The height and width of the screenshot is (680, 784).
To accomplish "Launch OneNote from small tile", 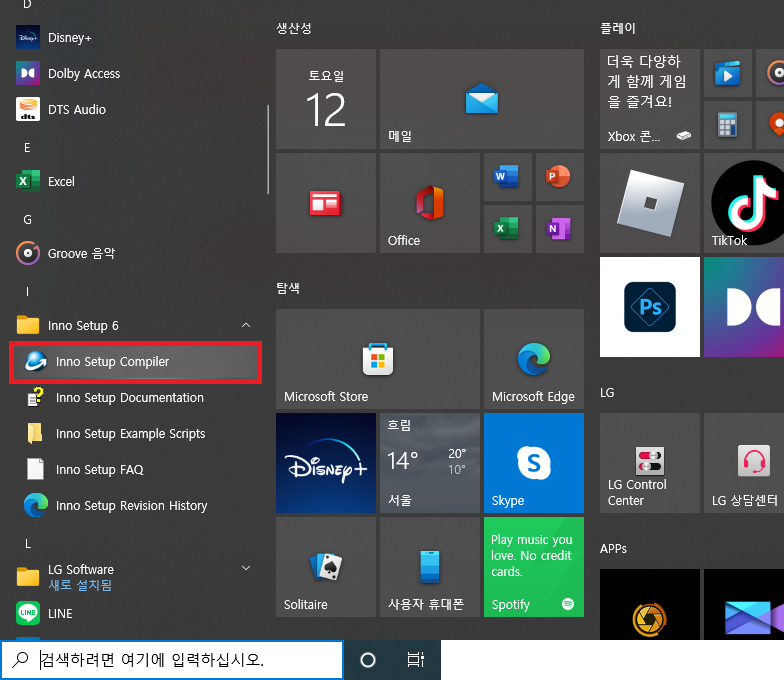I will tap(560, 229).
